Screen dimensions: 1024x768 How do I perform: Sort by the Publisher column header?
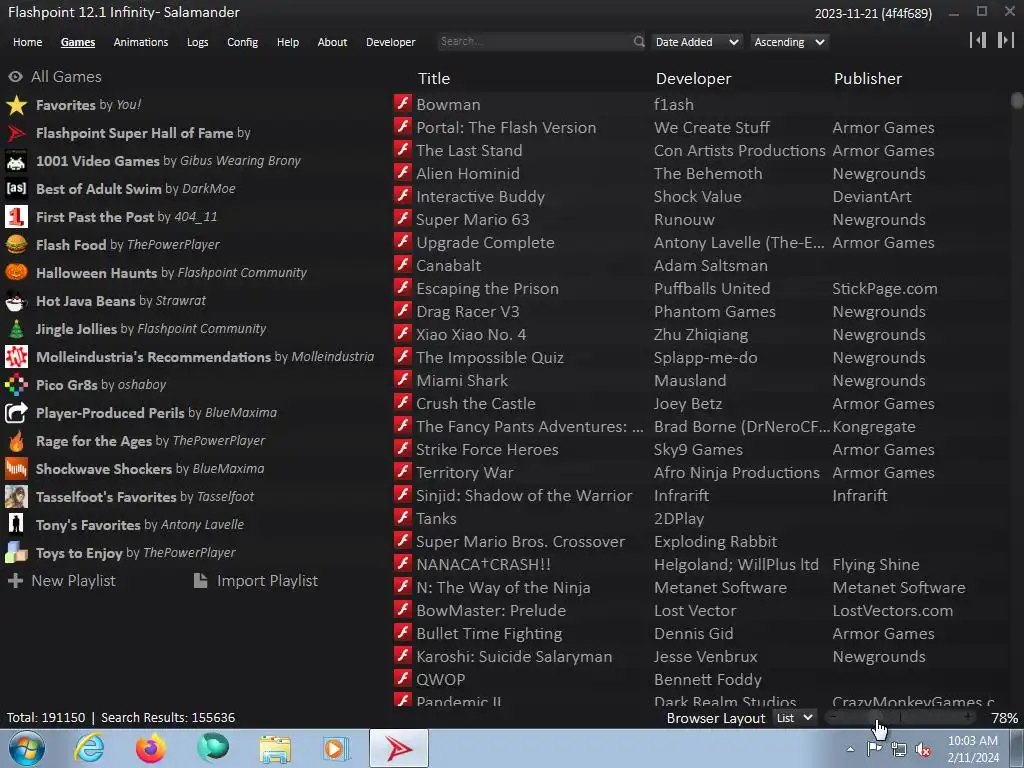(x=868, y=78)
